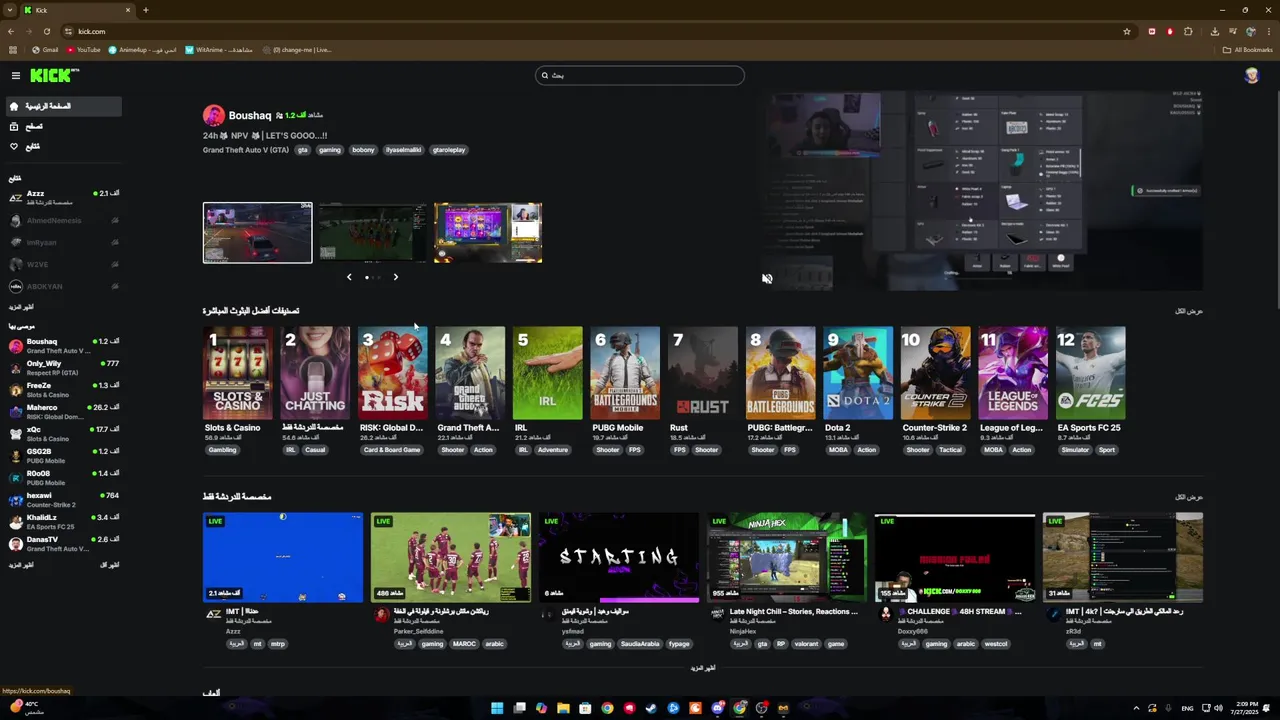This screenshot has height=720, width=1280.
Task: Open the user profile avatar menu
Action: 1251,76
